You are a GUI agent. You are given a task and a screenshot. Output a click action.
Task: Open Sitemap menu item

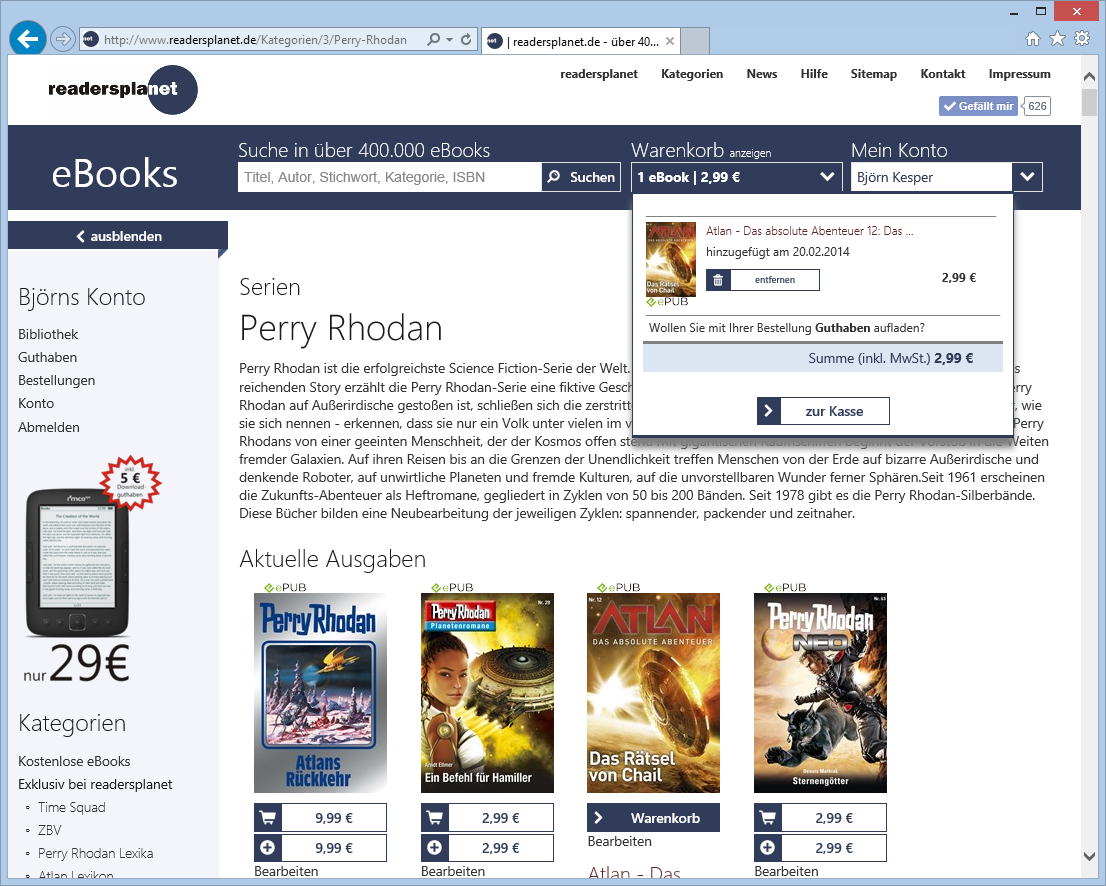873,74
